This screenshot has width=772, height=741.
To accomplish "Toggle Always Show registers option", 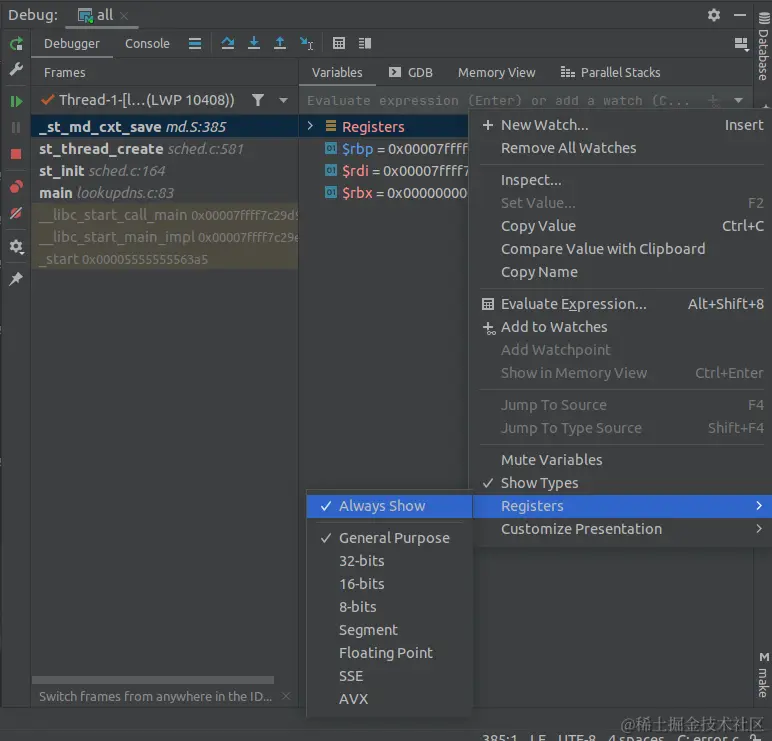I will (x=389, y=506).
